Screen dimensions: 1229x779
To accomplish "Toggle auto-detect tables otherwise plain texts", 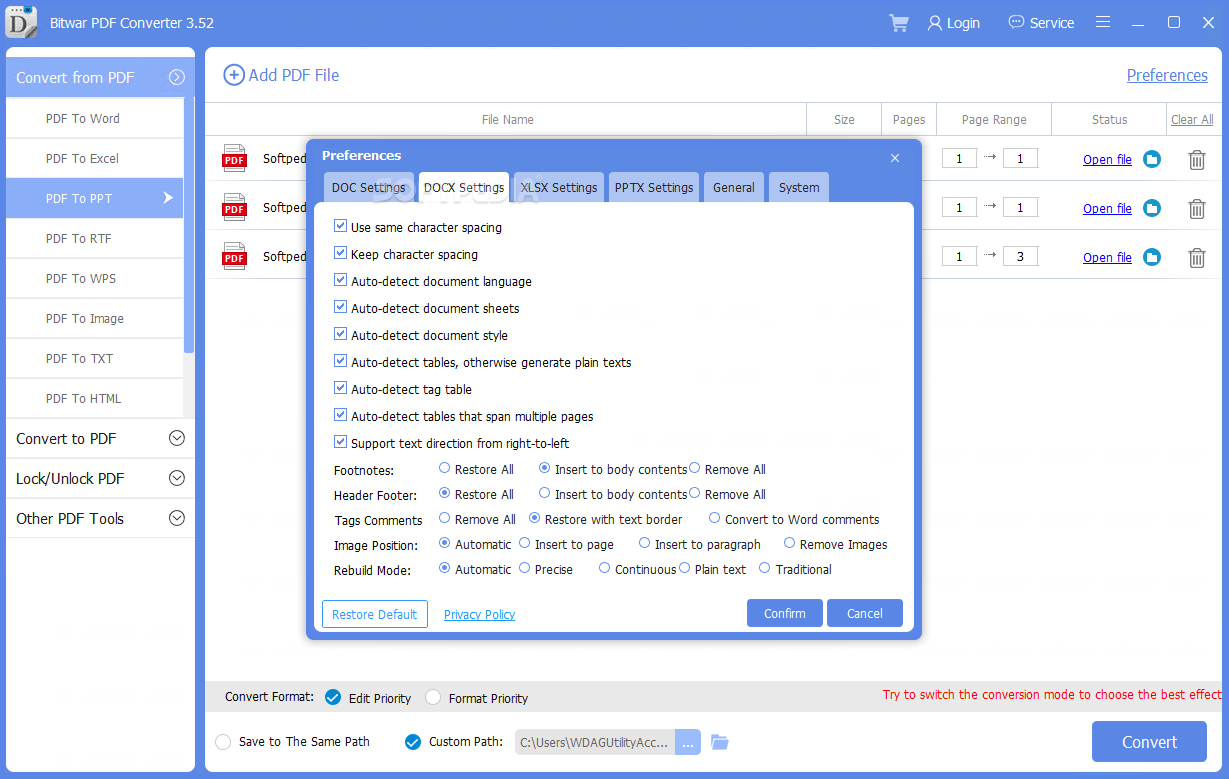I will click(340, 362).
